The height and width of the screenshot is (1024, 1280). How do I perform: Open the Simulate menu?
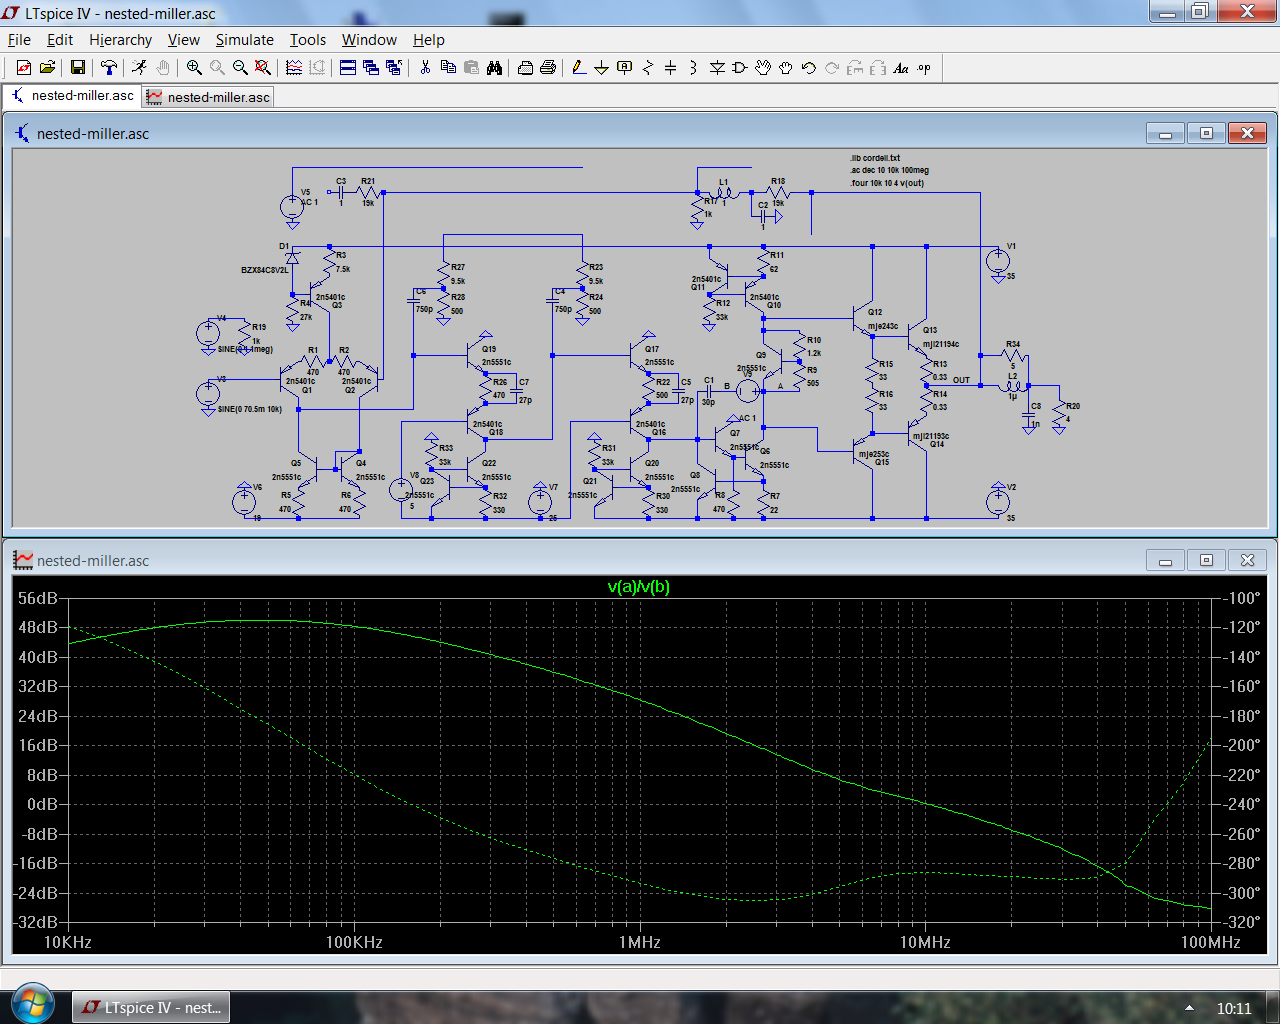[x=244, y=40]
